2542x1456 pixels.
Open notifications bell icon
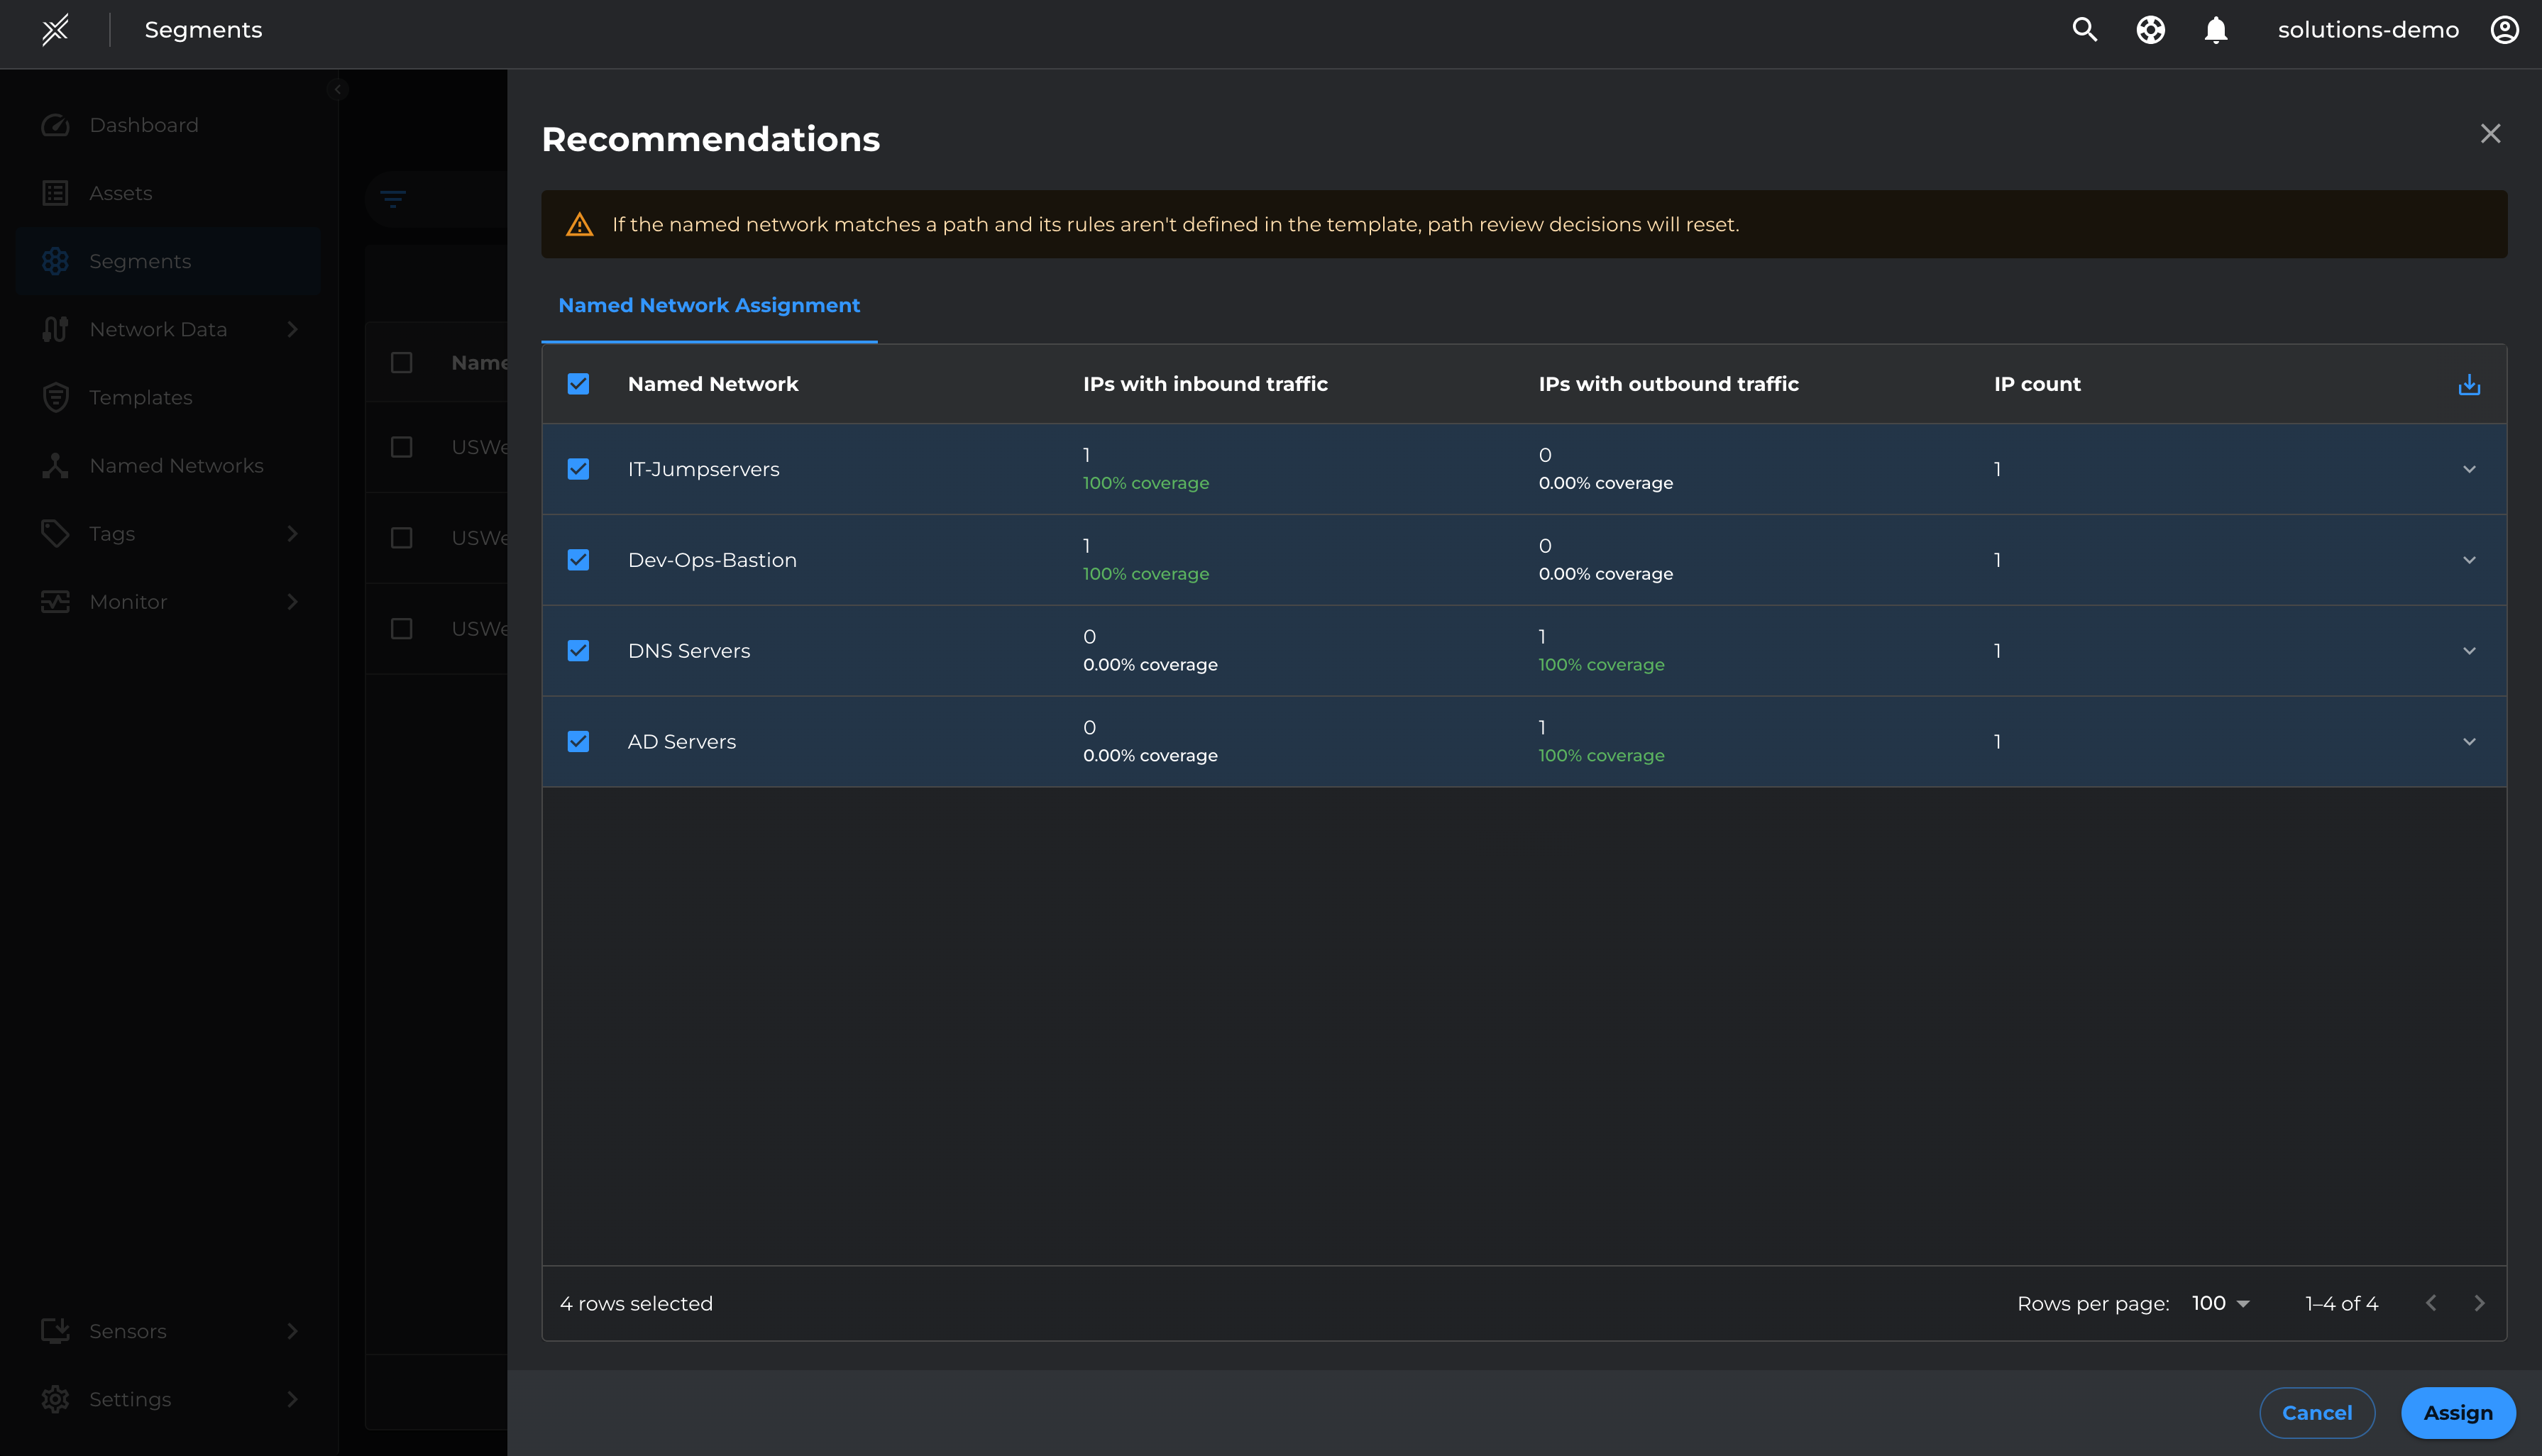(2216, 30)
